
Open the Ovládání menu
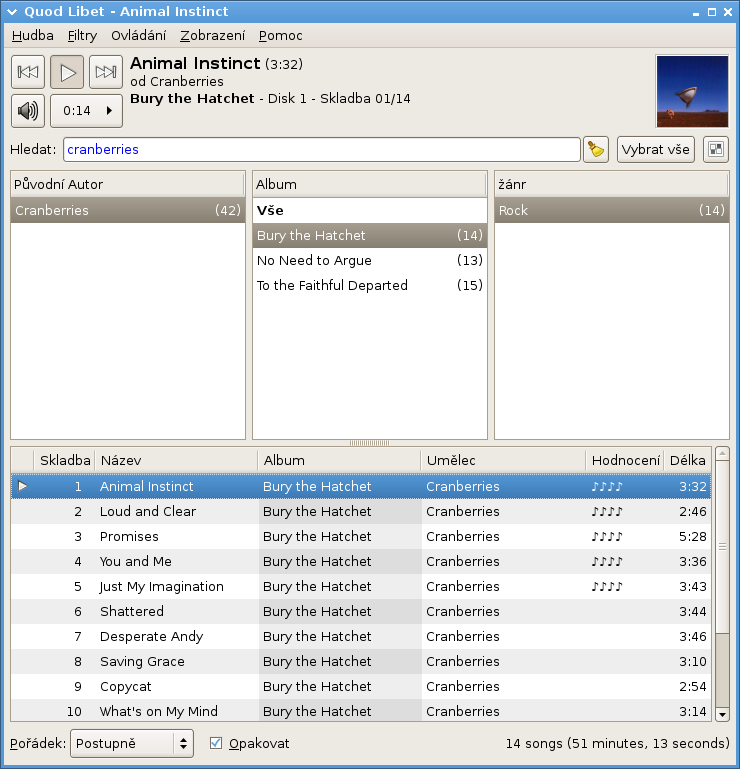point(138,36)
